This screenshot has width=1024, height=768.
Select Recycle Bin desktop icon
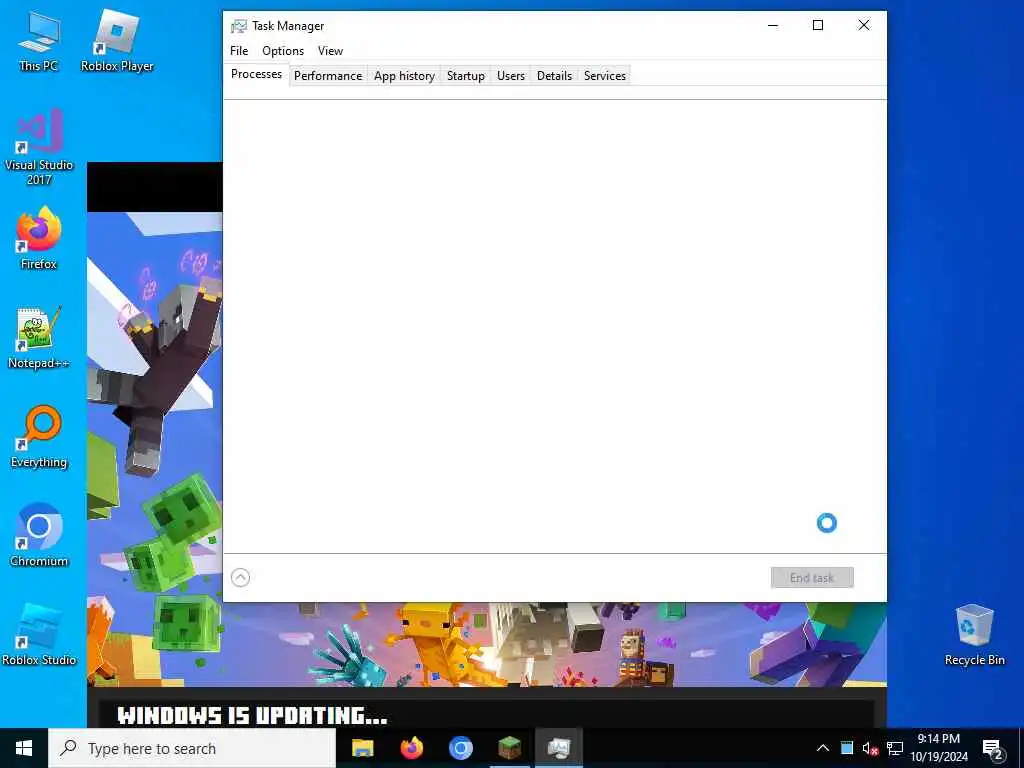[x=974, y=635]
